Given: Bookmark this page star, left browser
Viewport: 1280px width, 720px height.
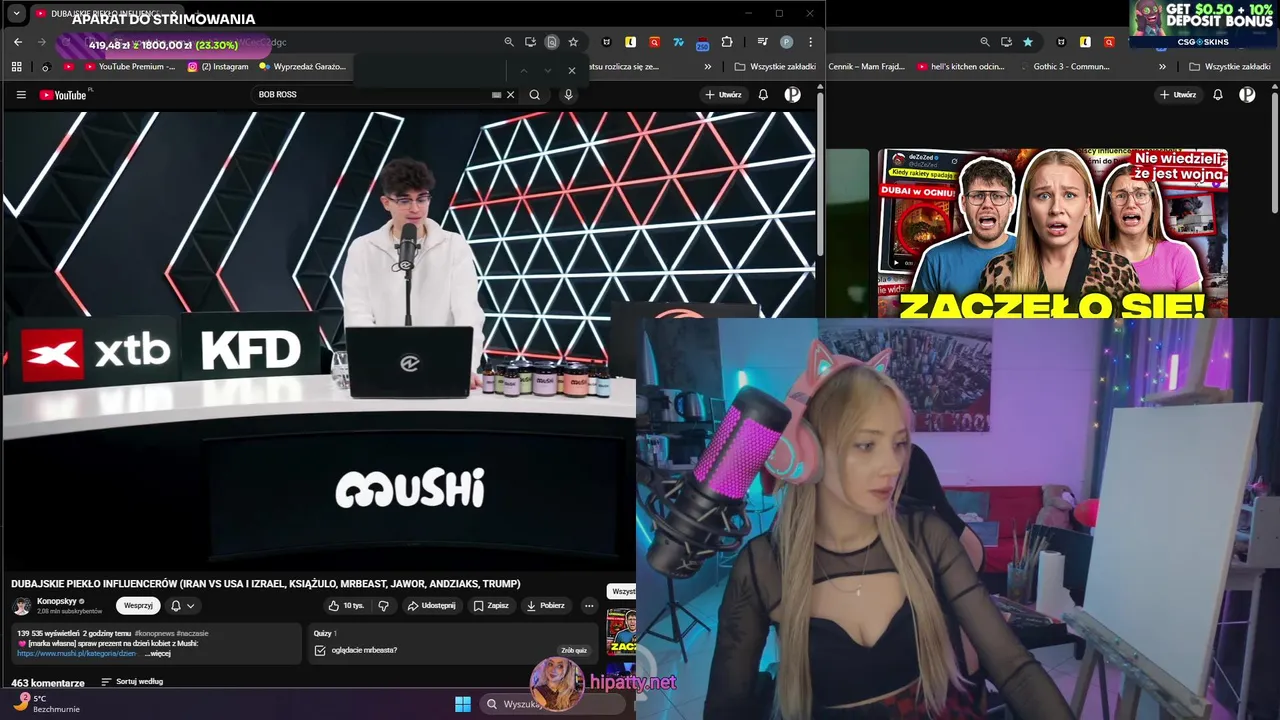Looking at the screenshot, I should (573, 42).
